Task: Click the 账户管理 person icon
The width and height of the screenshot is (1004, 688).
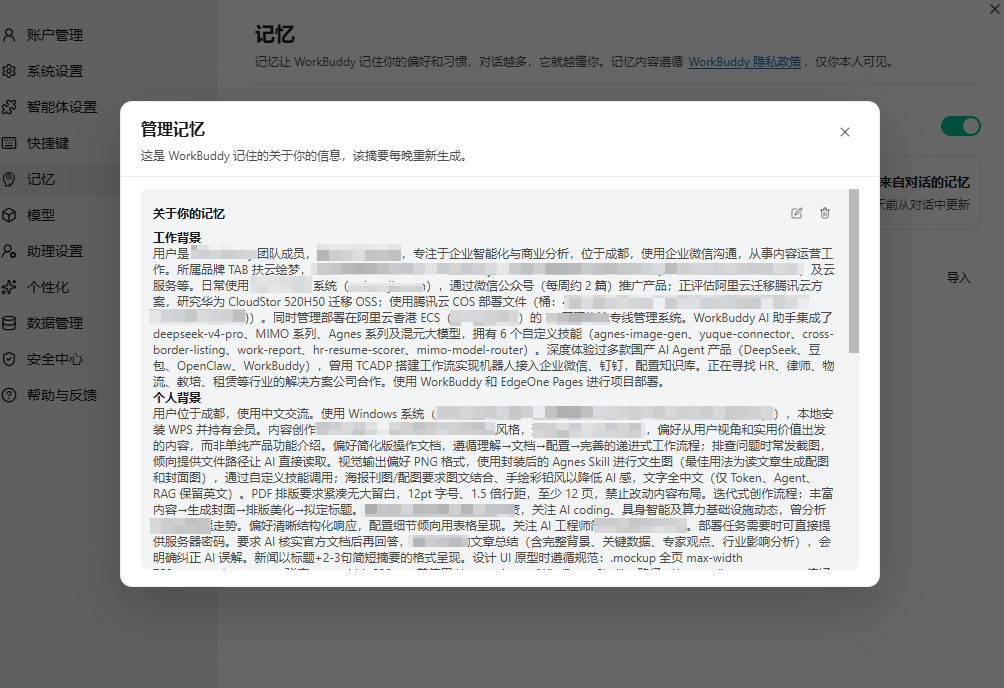Action: click(9, 35)
